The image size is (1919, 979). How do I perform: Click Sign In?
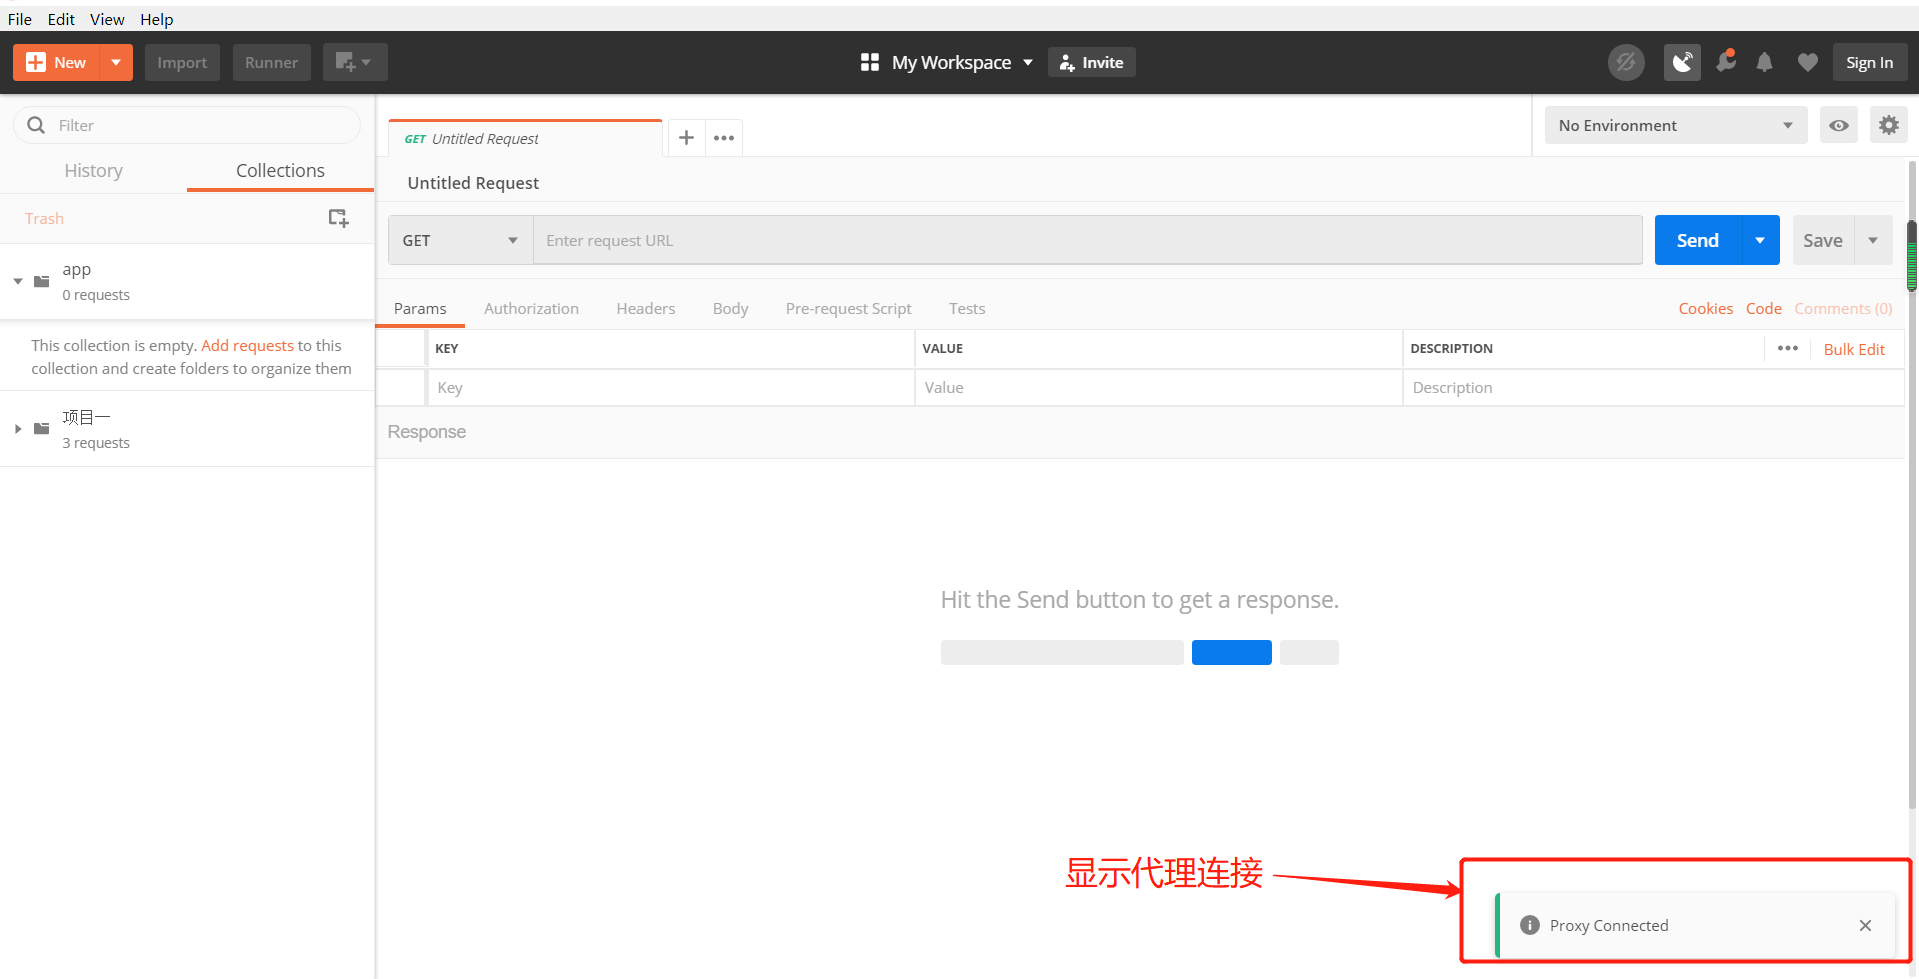coord(1869,63)
